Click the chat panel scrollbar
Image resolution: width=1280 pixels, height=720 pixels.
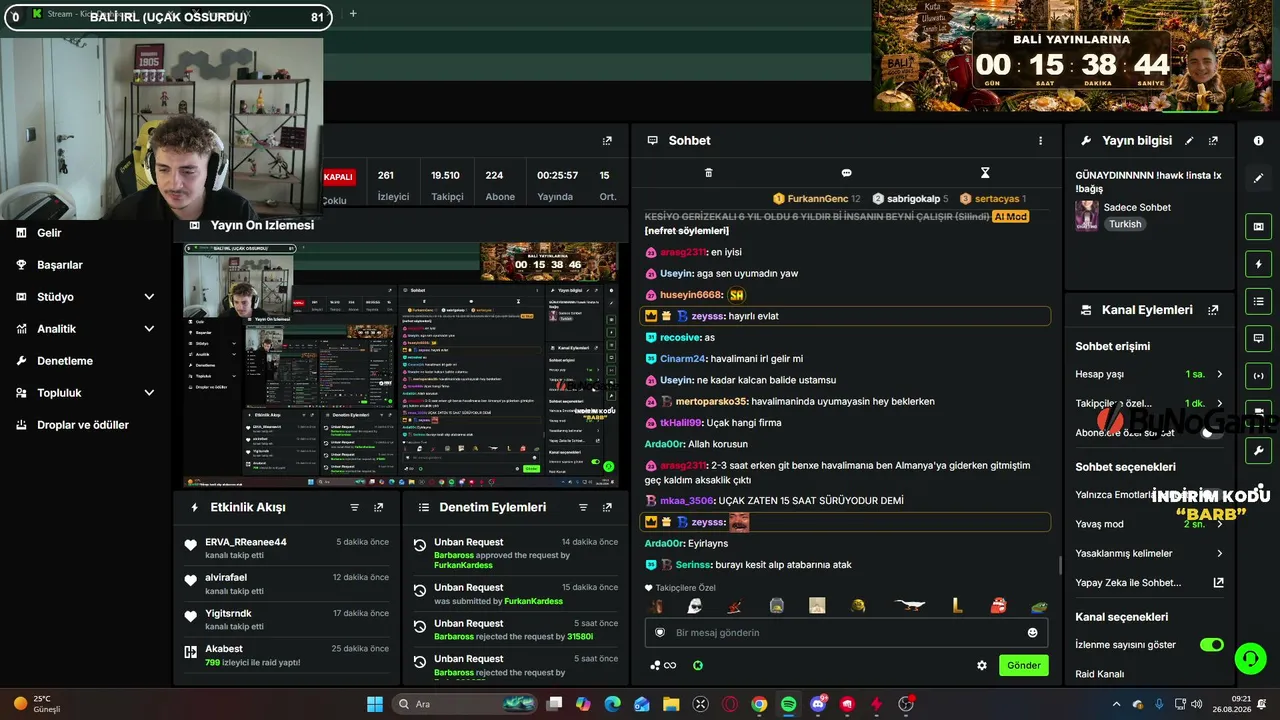pos(1059,566)
